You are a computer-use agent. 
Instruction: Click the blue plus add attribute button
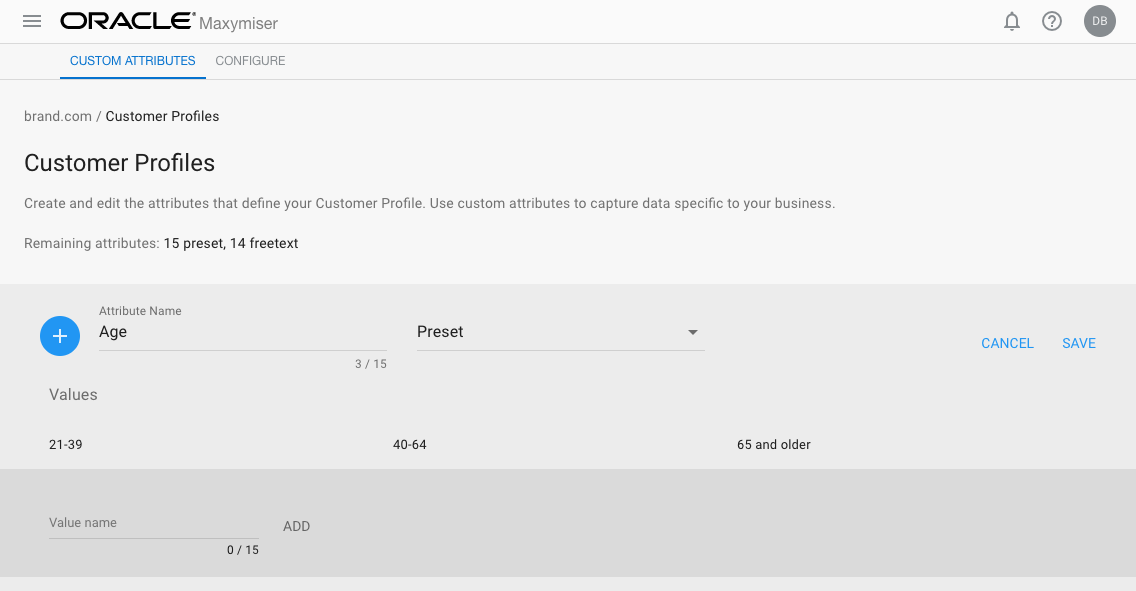click(x=60, y=336)
